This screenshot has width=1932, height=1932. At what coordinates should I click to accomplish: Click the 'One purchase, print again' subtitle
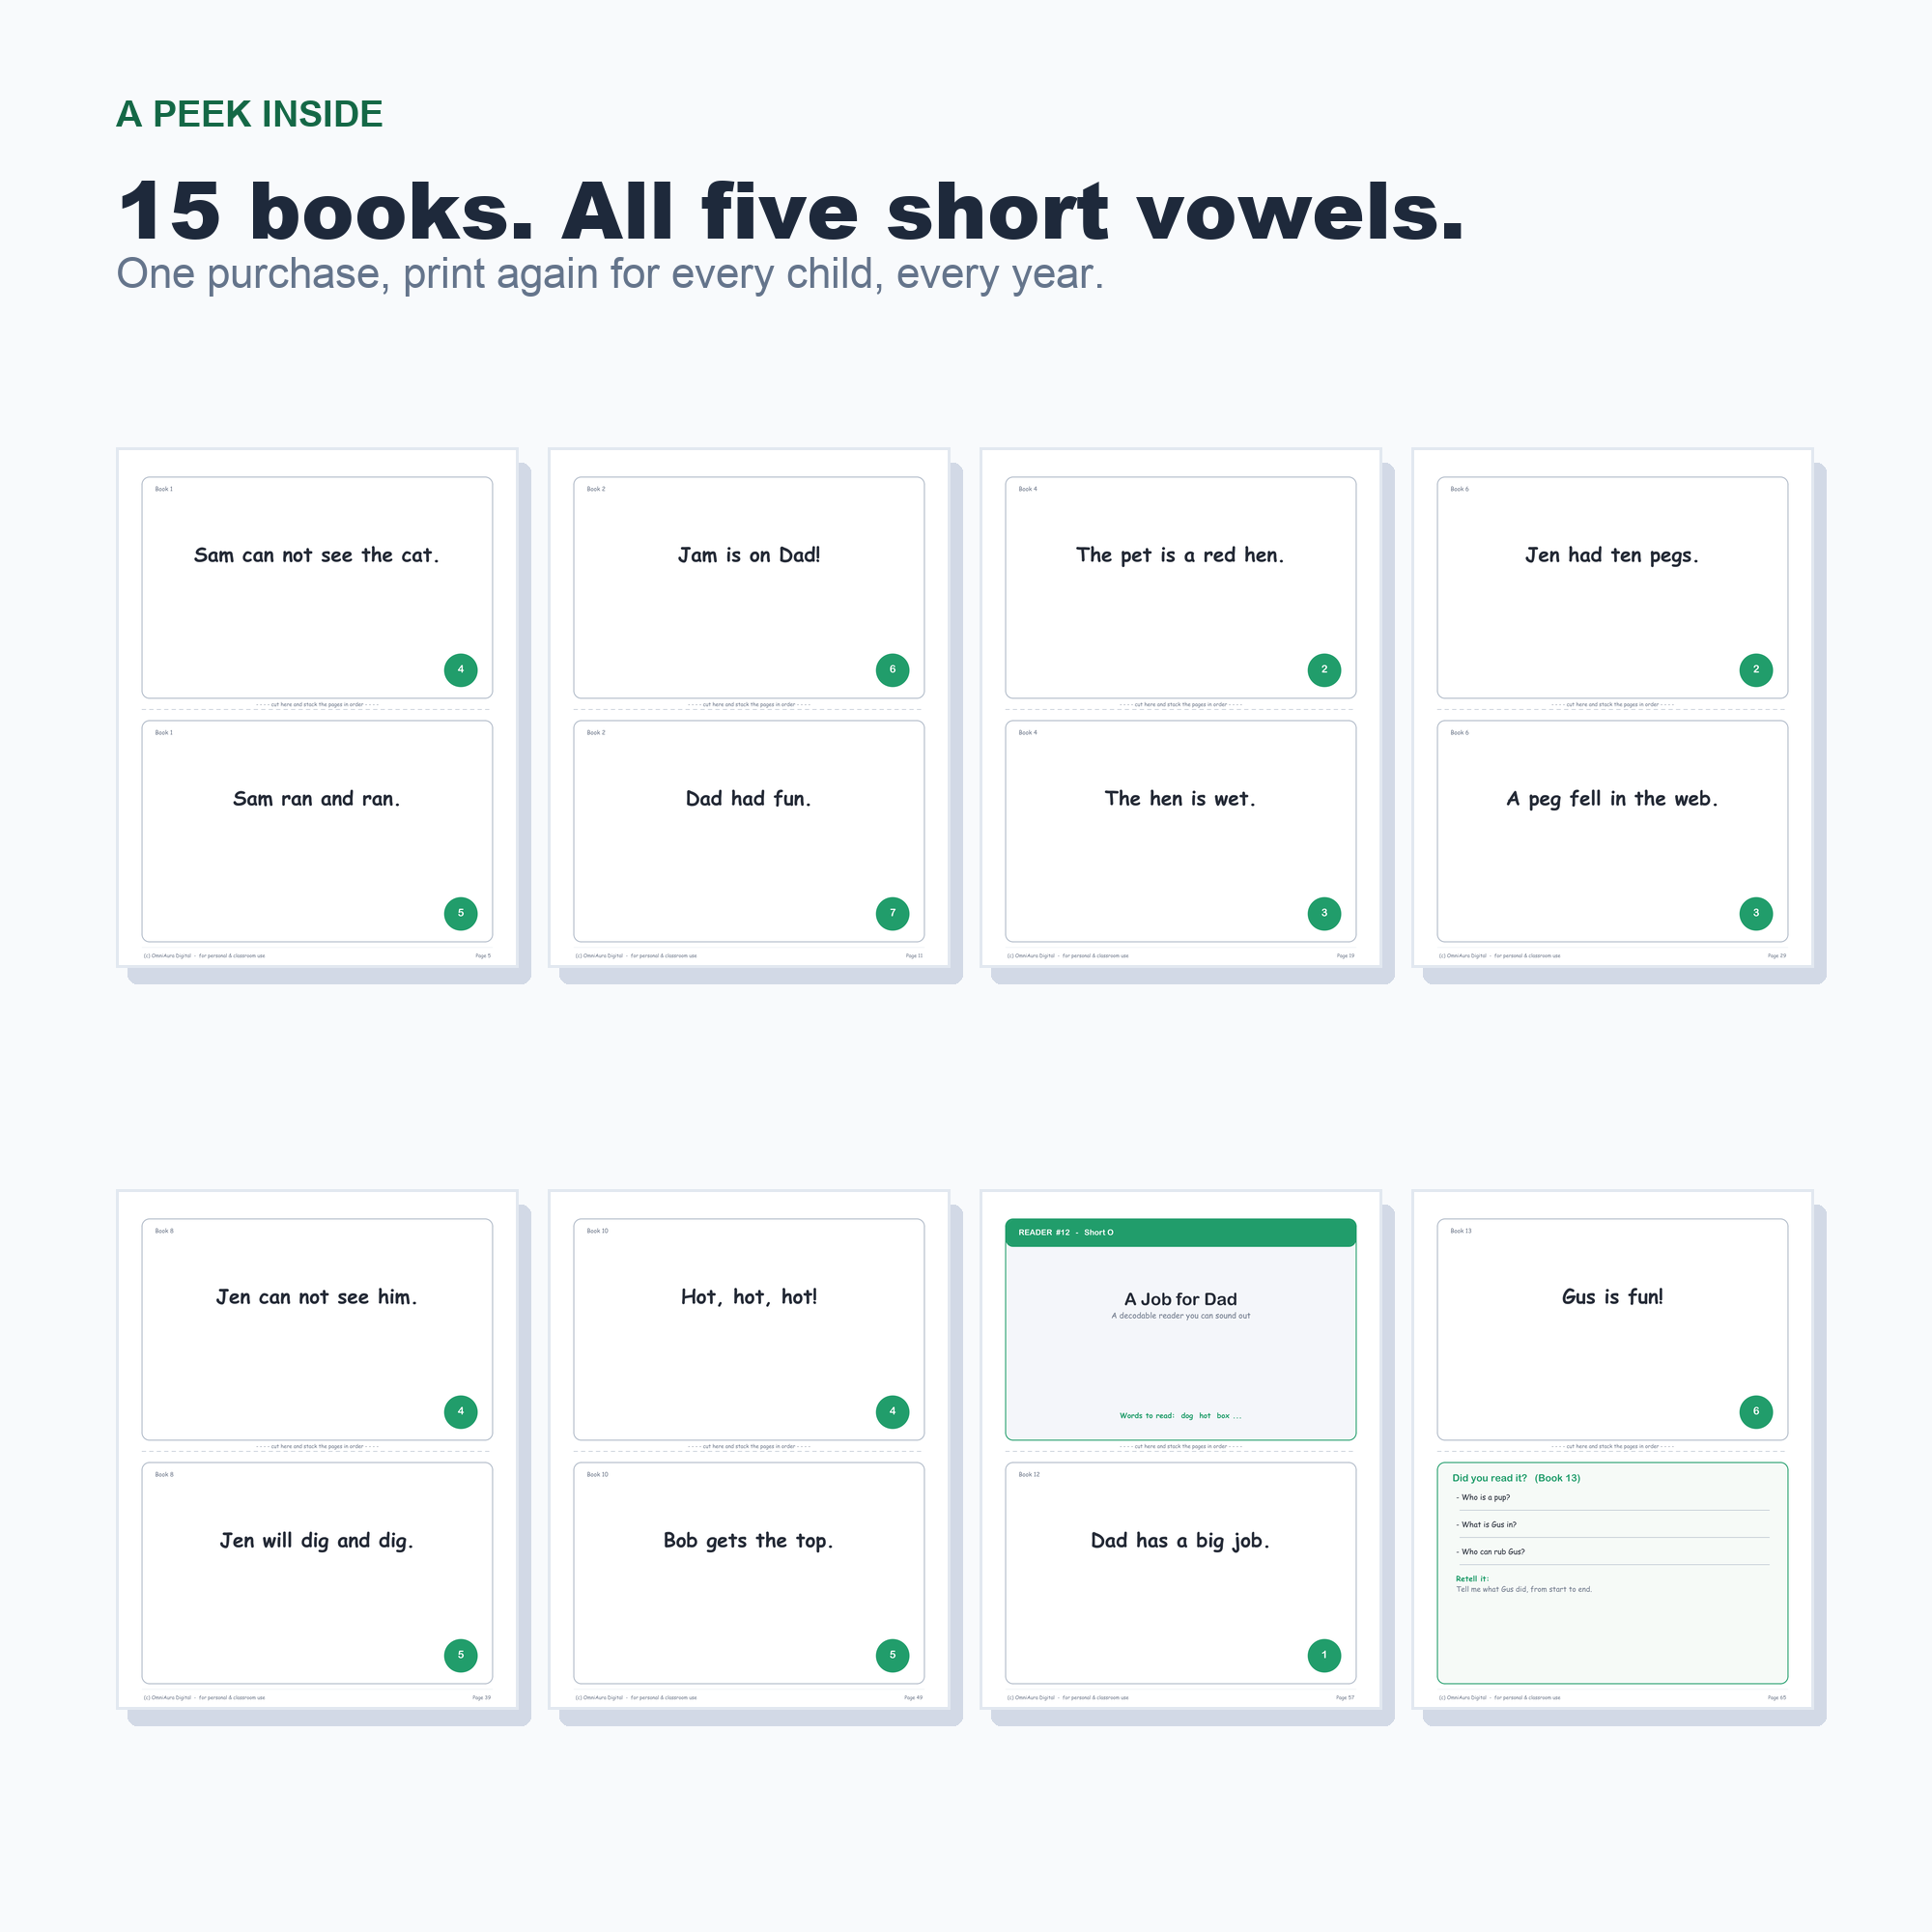[610, 274]
